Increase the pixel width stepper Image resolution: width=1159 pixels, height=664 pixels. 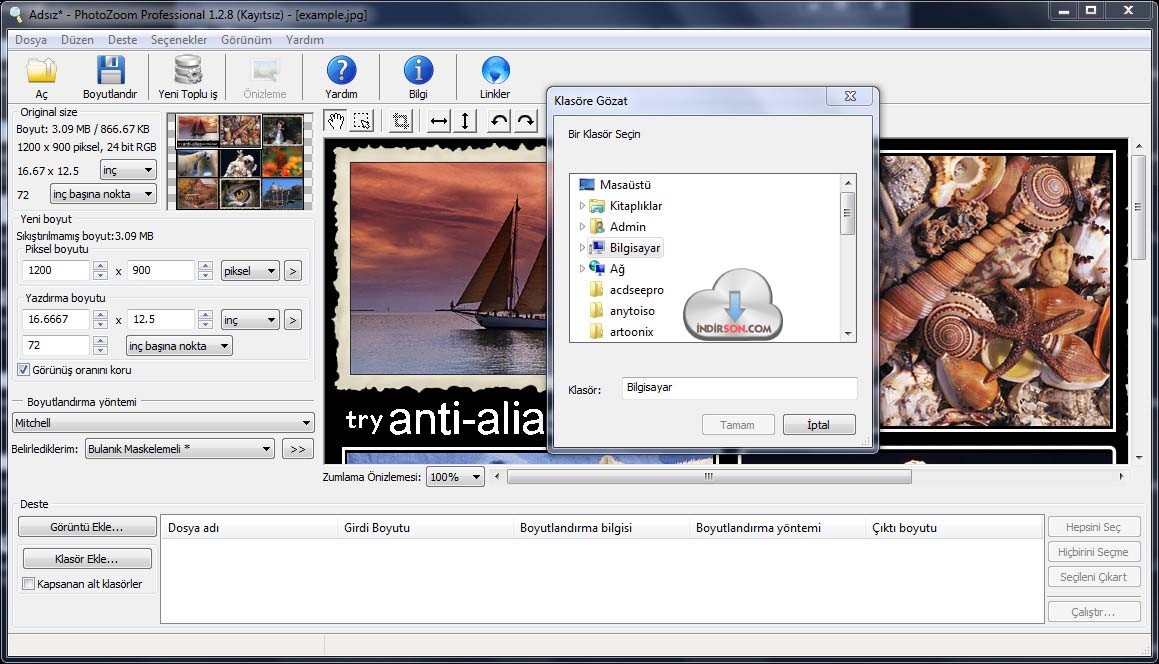click(x=101, y=266)
